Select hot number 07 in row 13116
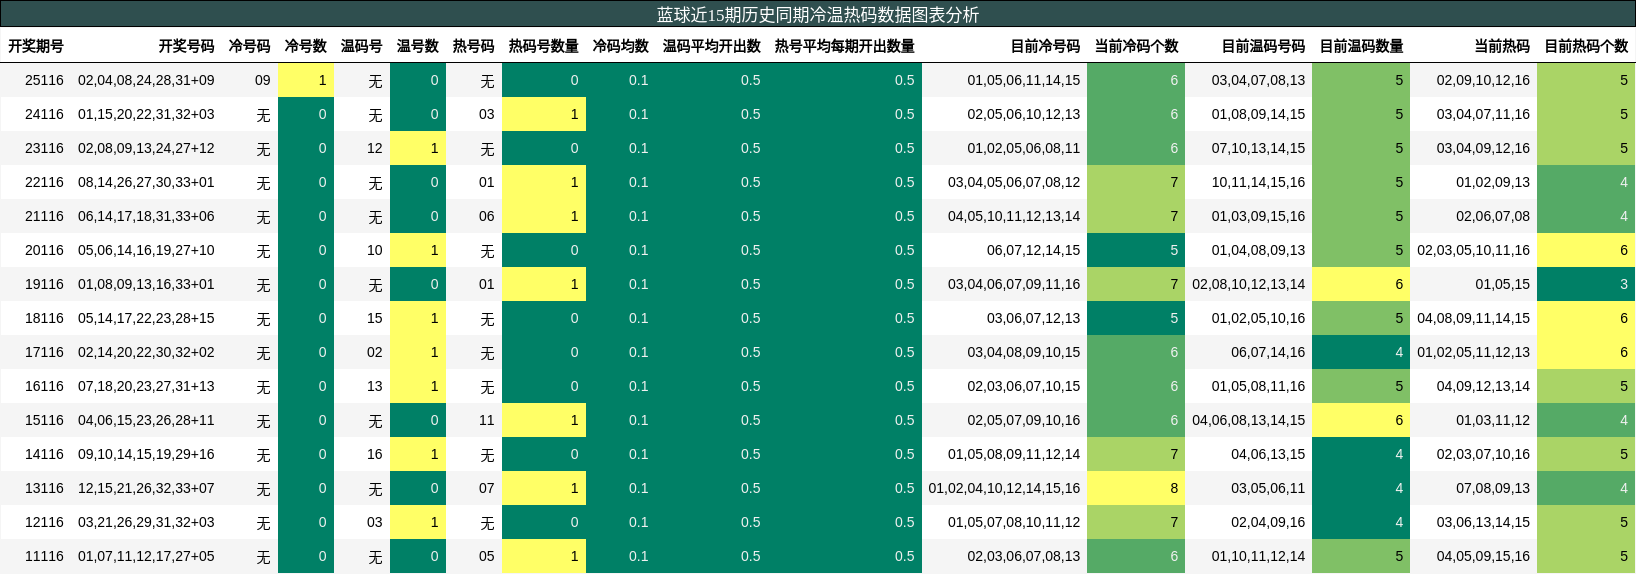The height and width of the screenshot is (574, 1636). [486, 488]
